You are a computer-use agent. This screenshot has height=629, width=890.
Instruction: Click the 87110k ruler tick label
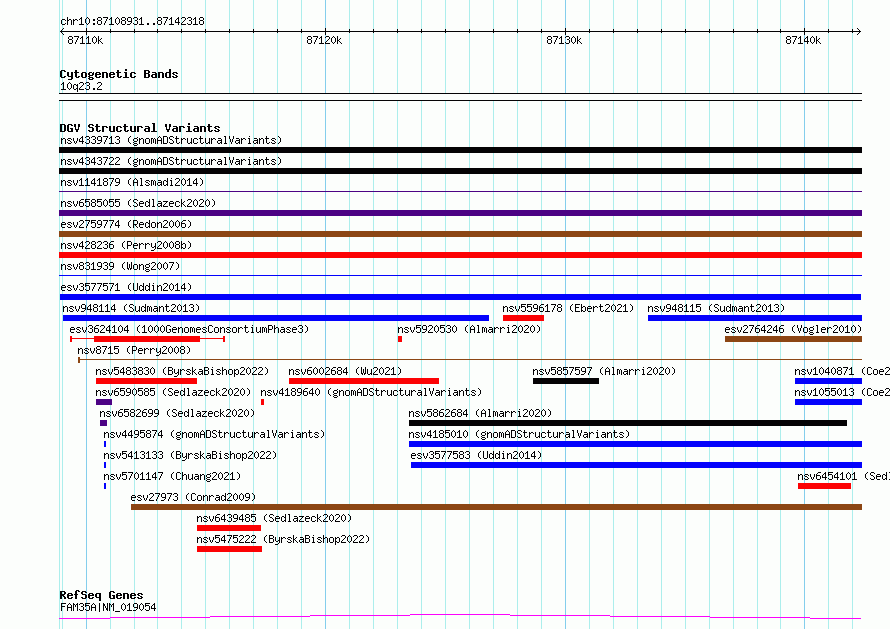[x=85, y=40]
